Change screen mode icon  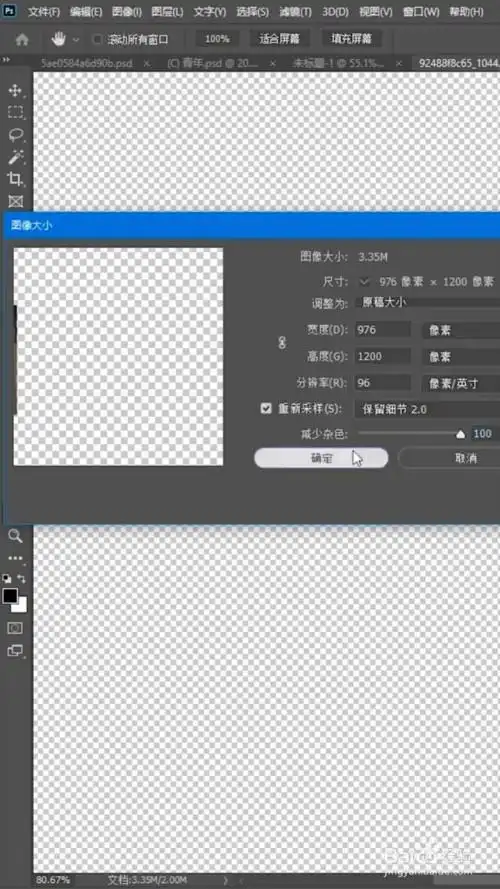[x=15, y=651]
